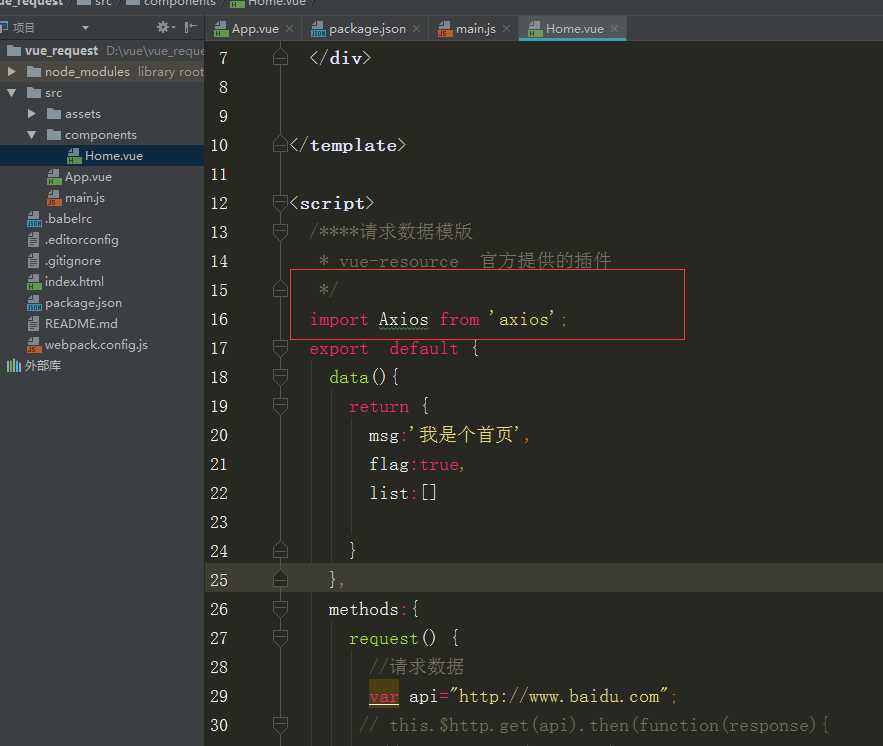This screenshot has height=746, width=883.
Task: Select README.md in the project tree
Action: pos(81,324)
